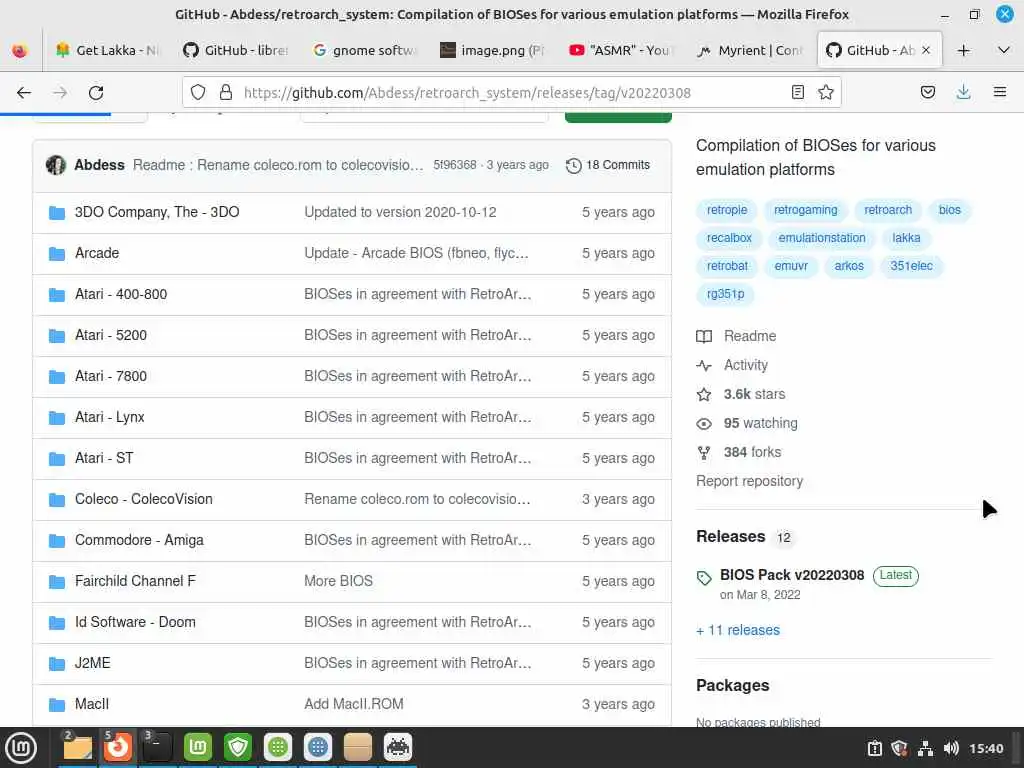Select the recalbox topic tag
Image resolution: width=1024 pixels, height=768 pixels.
click(729, 238)
